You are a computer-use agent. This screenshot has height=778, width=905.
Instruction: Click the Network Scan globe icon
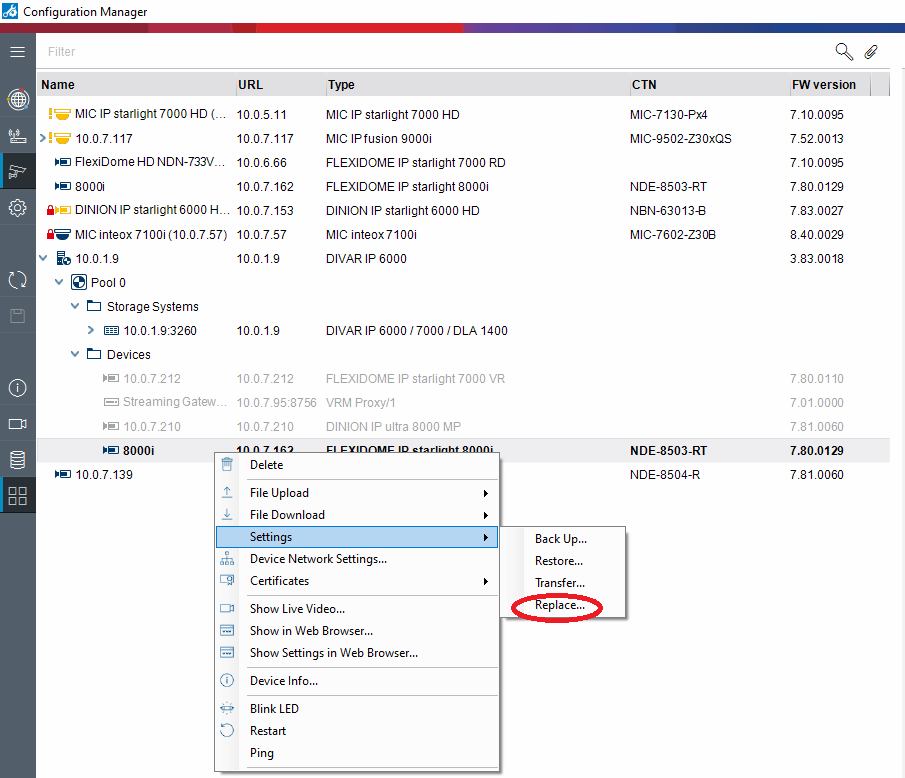17,99
